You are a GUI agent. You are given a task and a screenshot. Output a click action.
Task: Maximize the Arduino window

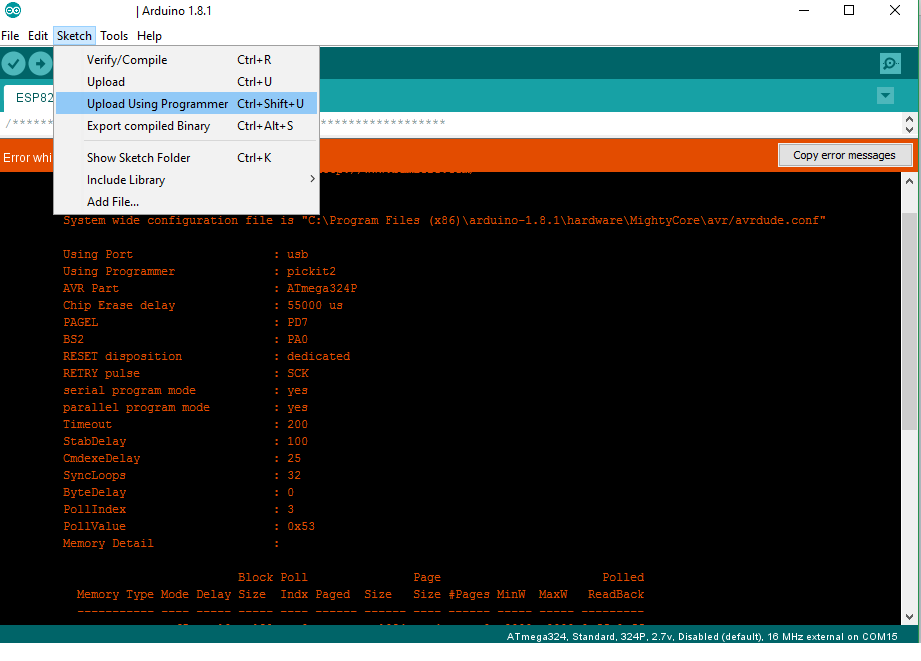click(x=849, y=11)
